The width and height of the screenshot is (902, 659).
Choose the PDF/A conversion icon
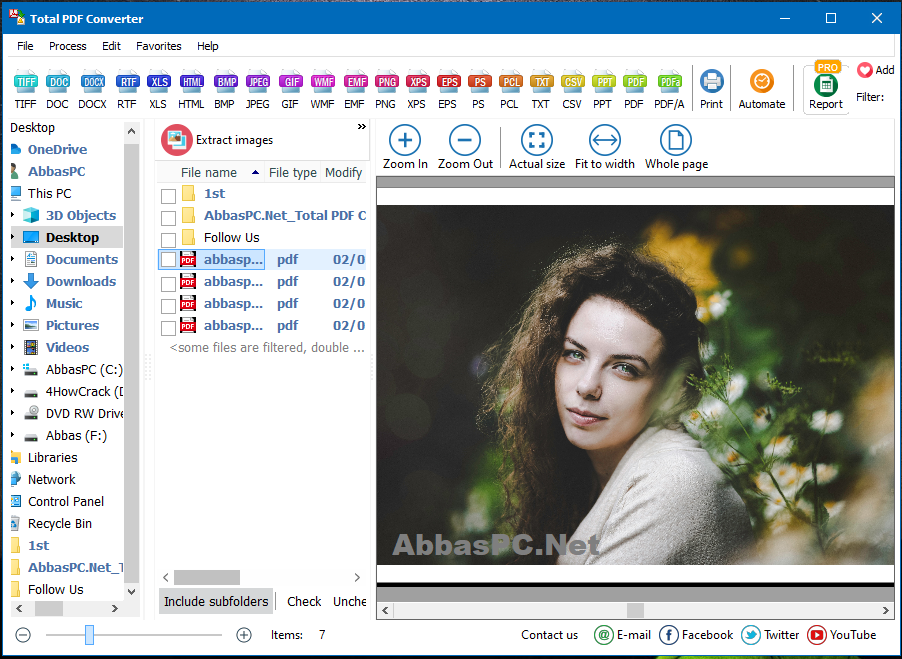click(670, 90)
